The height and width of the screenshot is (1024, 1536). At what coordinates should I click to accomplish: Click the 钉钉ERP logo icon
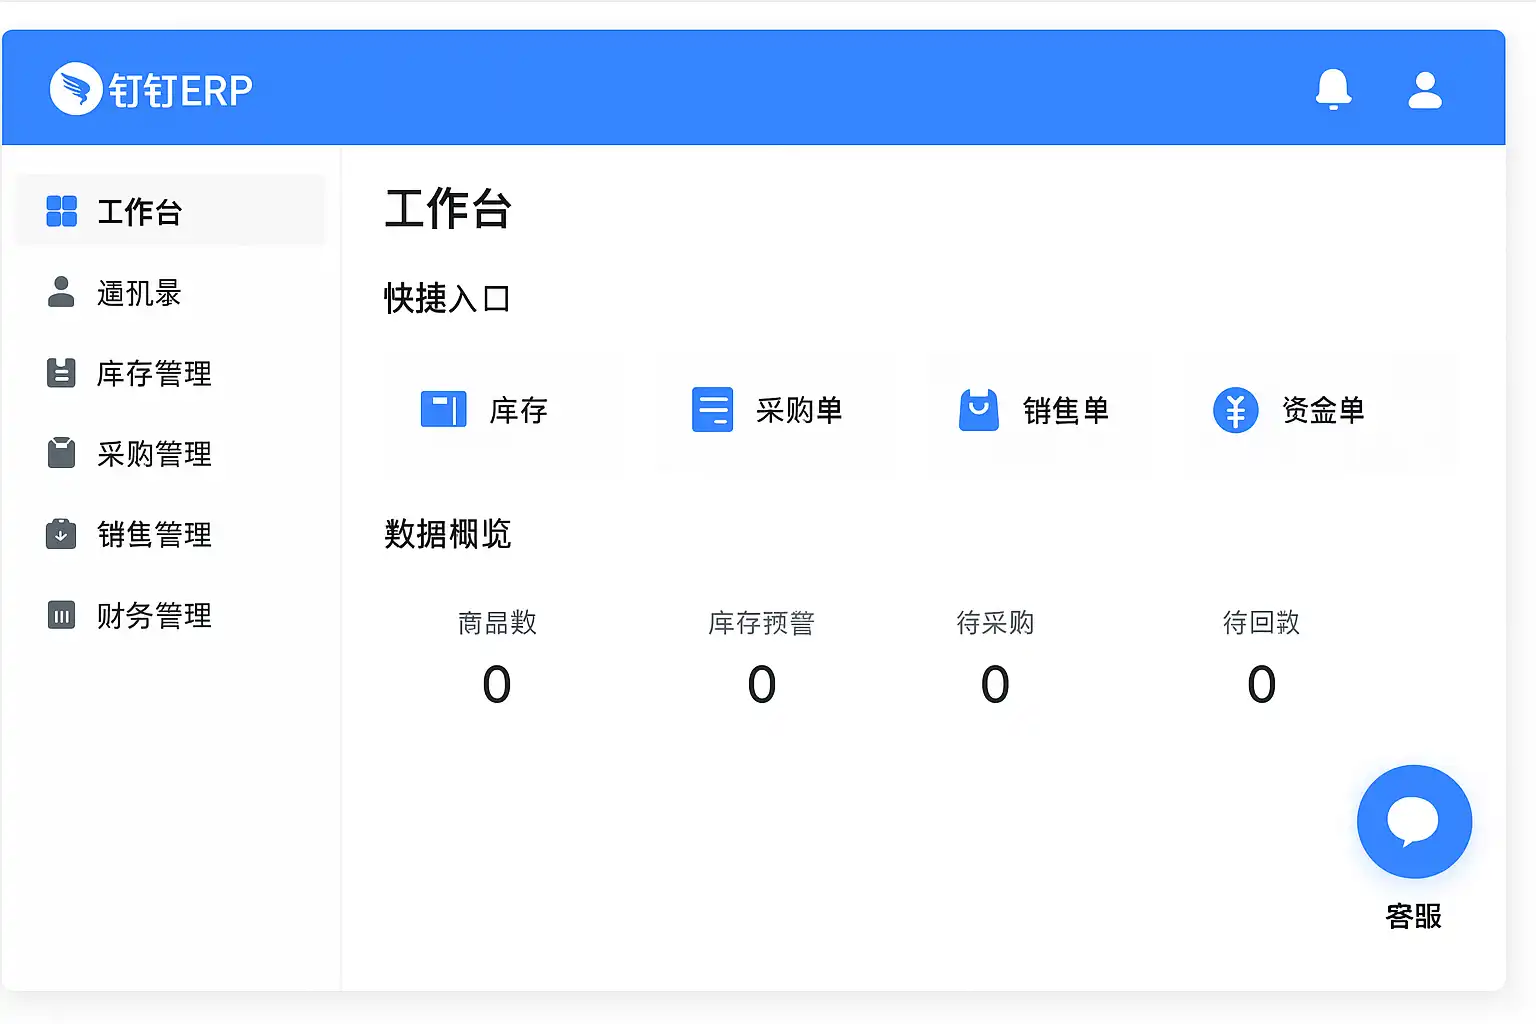coord(76,89)
